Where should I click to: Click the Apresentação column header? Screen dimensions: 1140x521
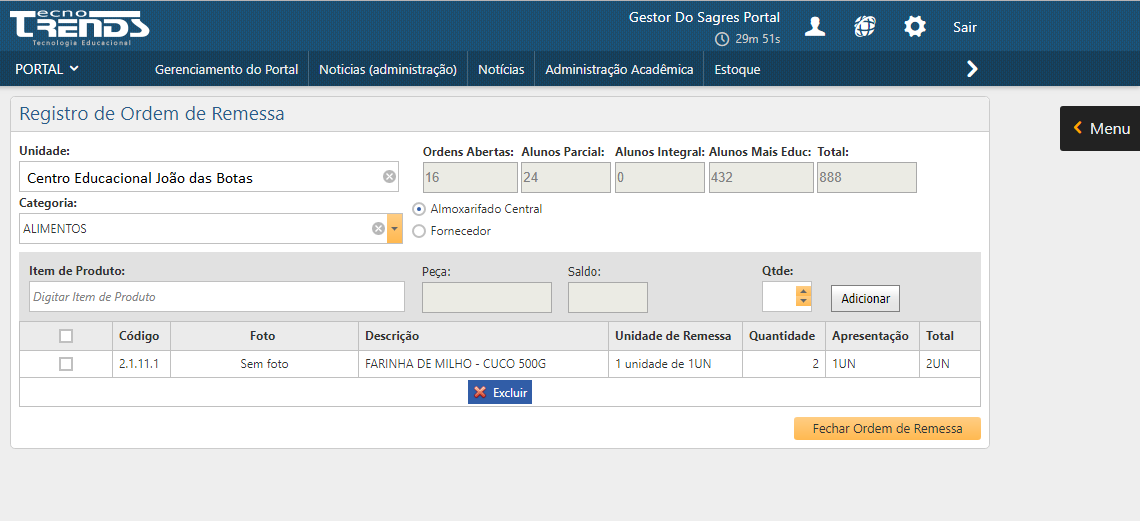[x=872, y=336]
